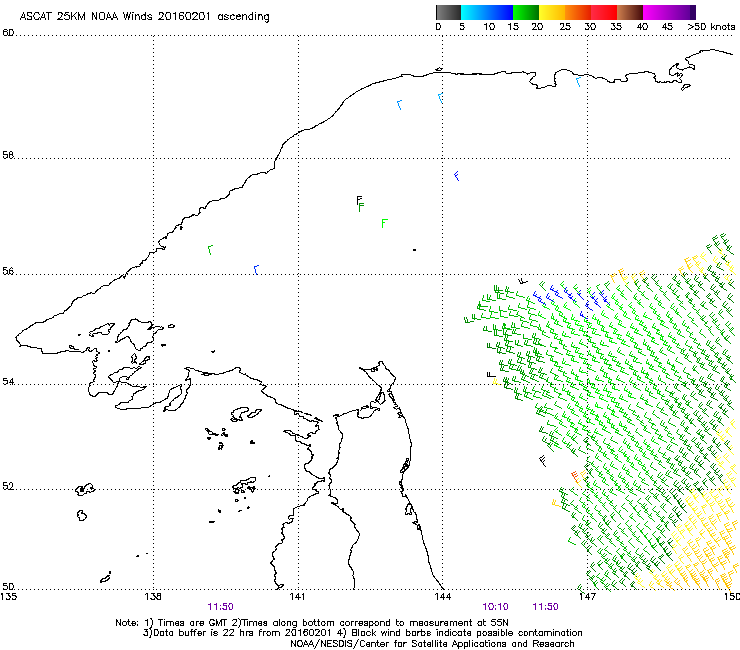Select the brown 35-40 knots color bar segment

[630, 12]
